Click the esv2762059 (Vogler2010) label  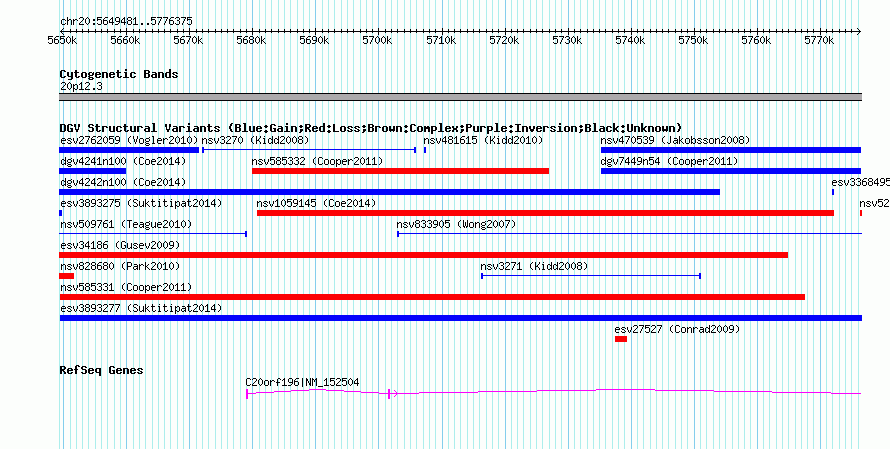[129, 140]
